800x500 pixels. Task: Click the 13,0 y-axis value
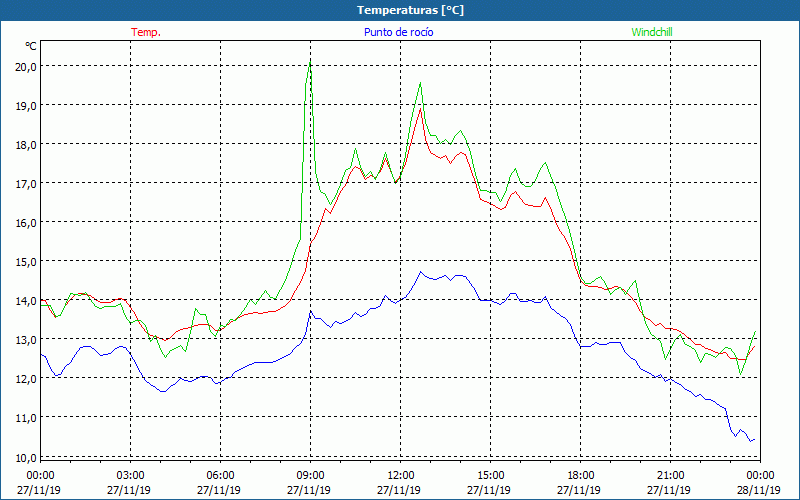[x=25, y=340]
